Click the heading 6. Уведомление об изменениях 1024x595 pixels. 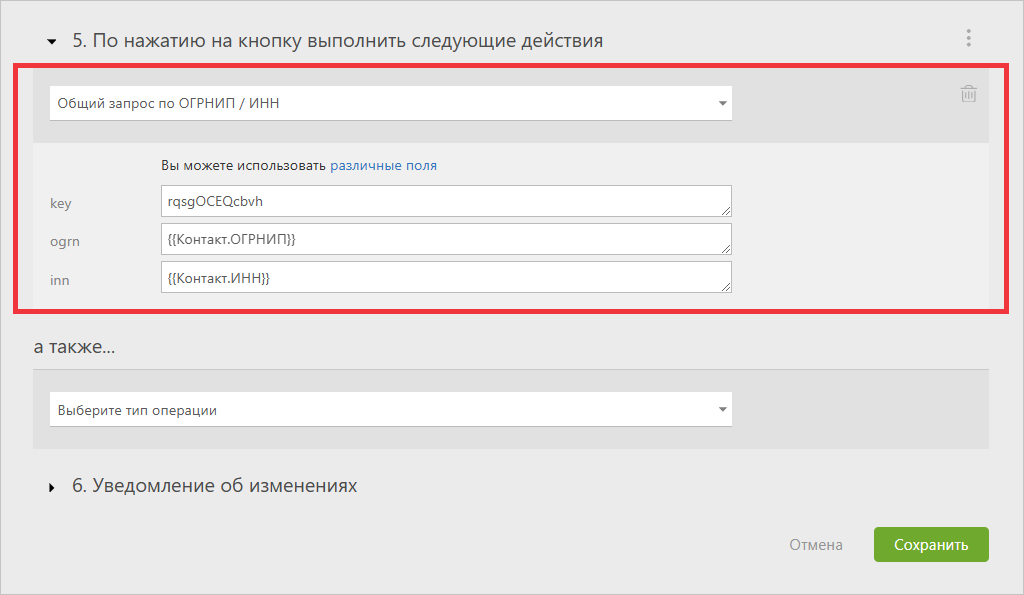click(x=214, y=486)
